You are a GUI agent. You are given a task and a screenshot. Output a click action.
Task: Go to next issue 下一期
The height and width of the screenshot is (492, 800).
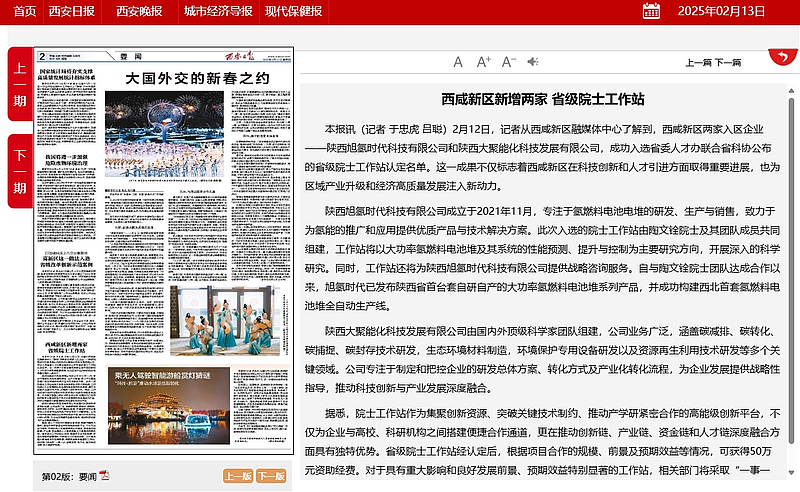click(20, 171)
